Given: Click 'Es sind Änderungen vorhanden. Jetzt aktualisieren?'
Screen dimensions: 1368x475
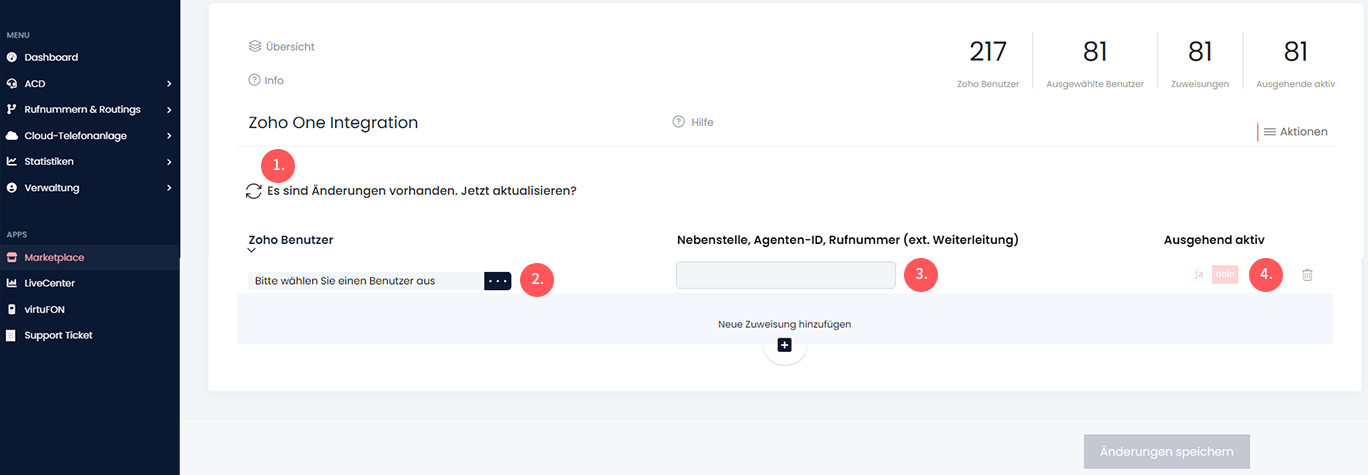Looking at the screenshot, I should [x=422, y=190].
